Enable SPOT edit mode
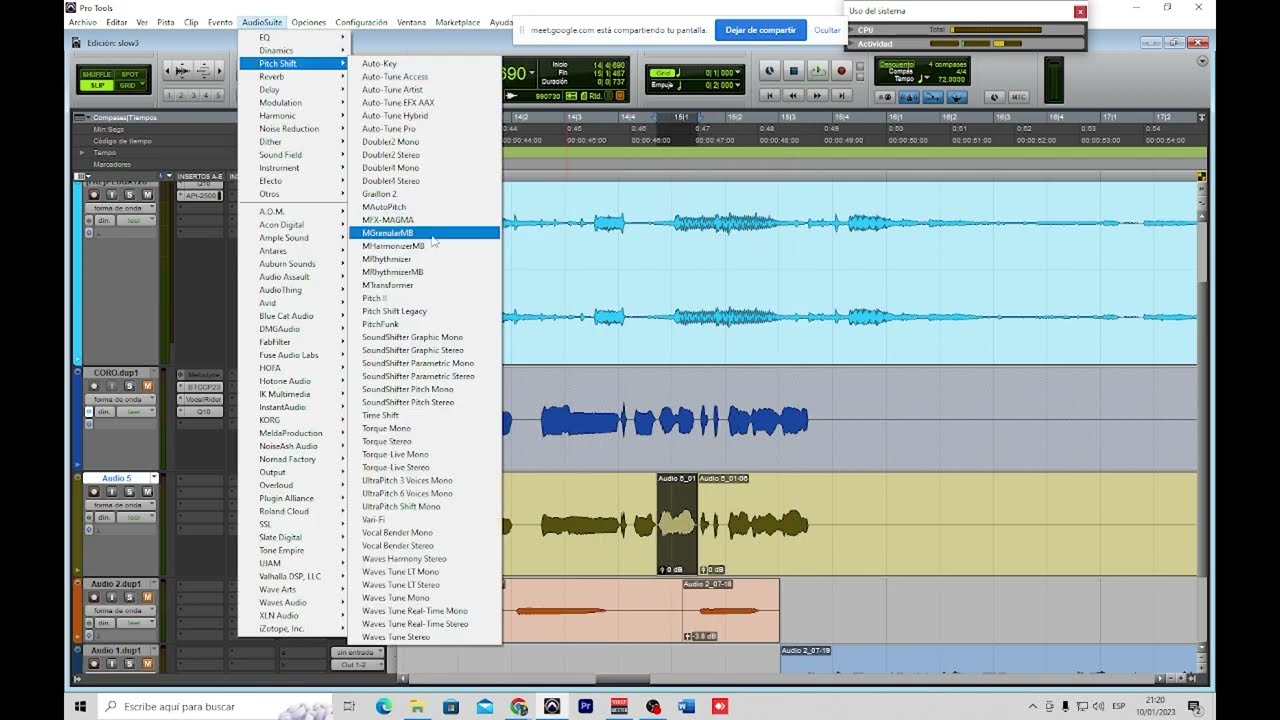1280x720 pixels. click(x=130, y=74)
